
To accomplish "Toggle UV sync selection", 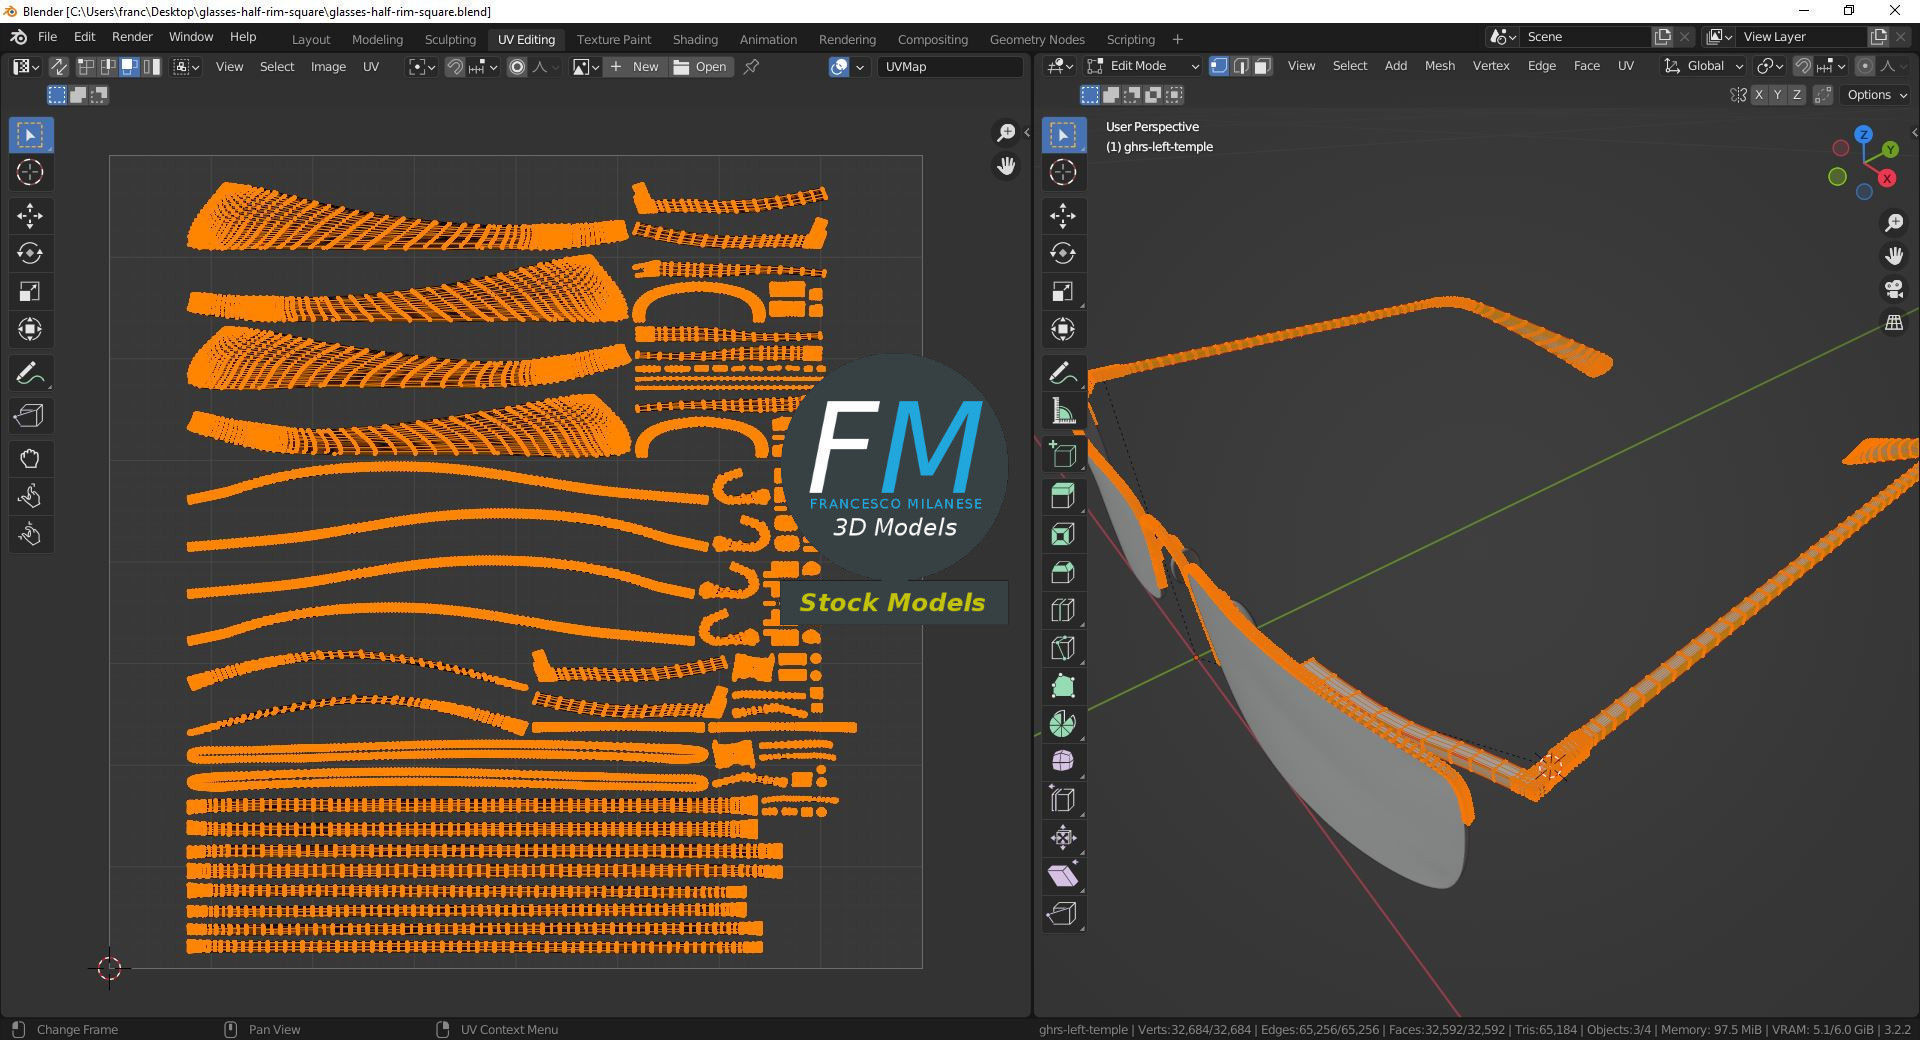I will pos(59,67).
